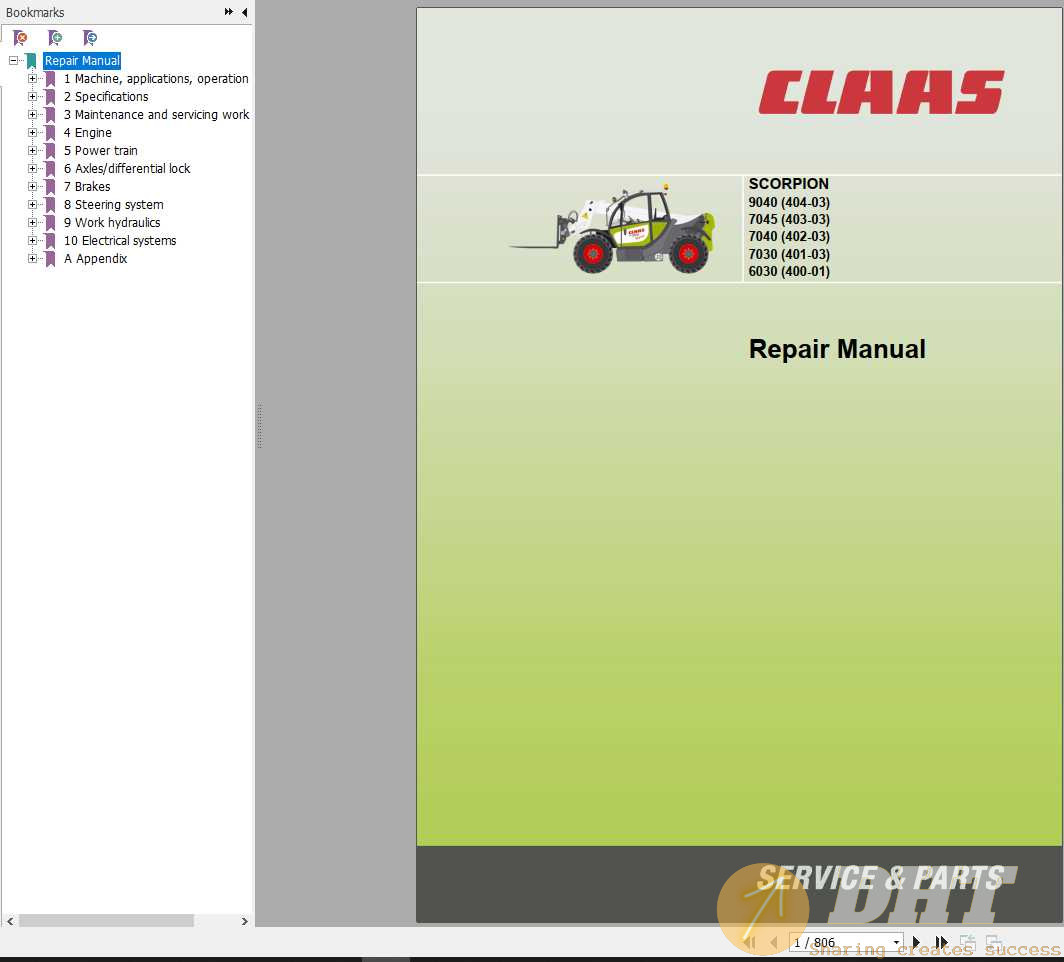
Task: Click the panel splitter grip handle
Action: 260,426
